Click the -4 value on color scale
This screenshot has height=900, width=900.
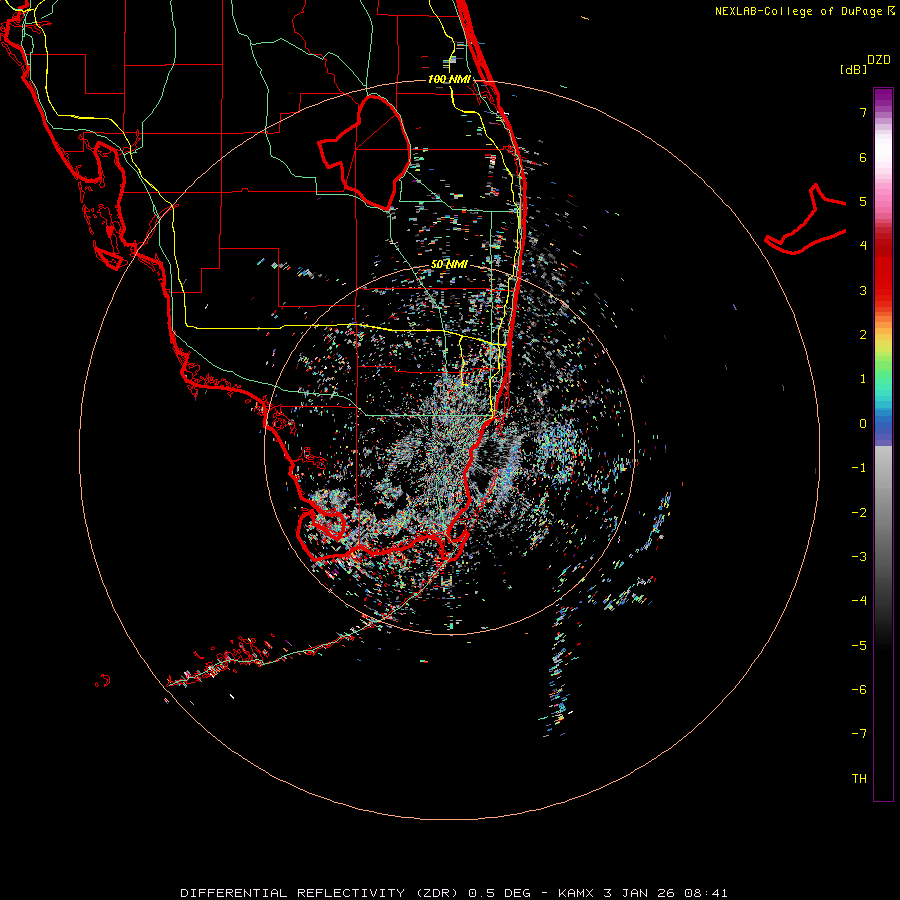(859, 601)
